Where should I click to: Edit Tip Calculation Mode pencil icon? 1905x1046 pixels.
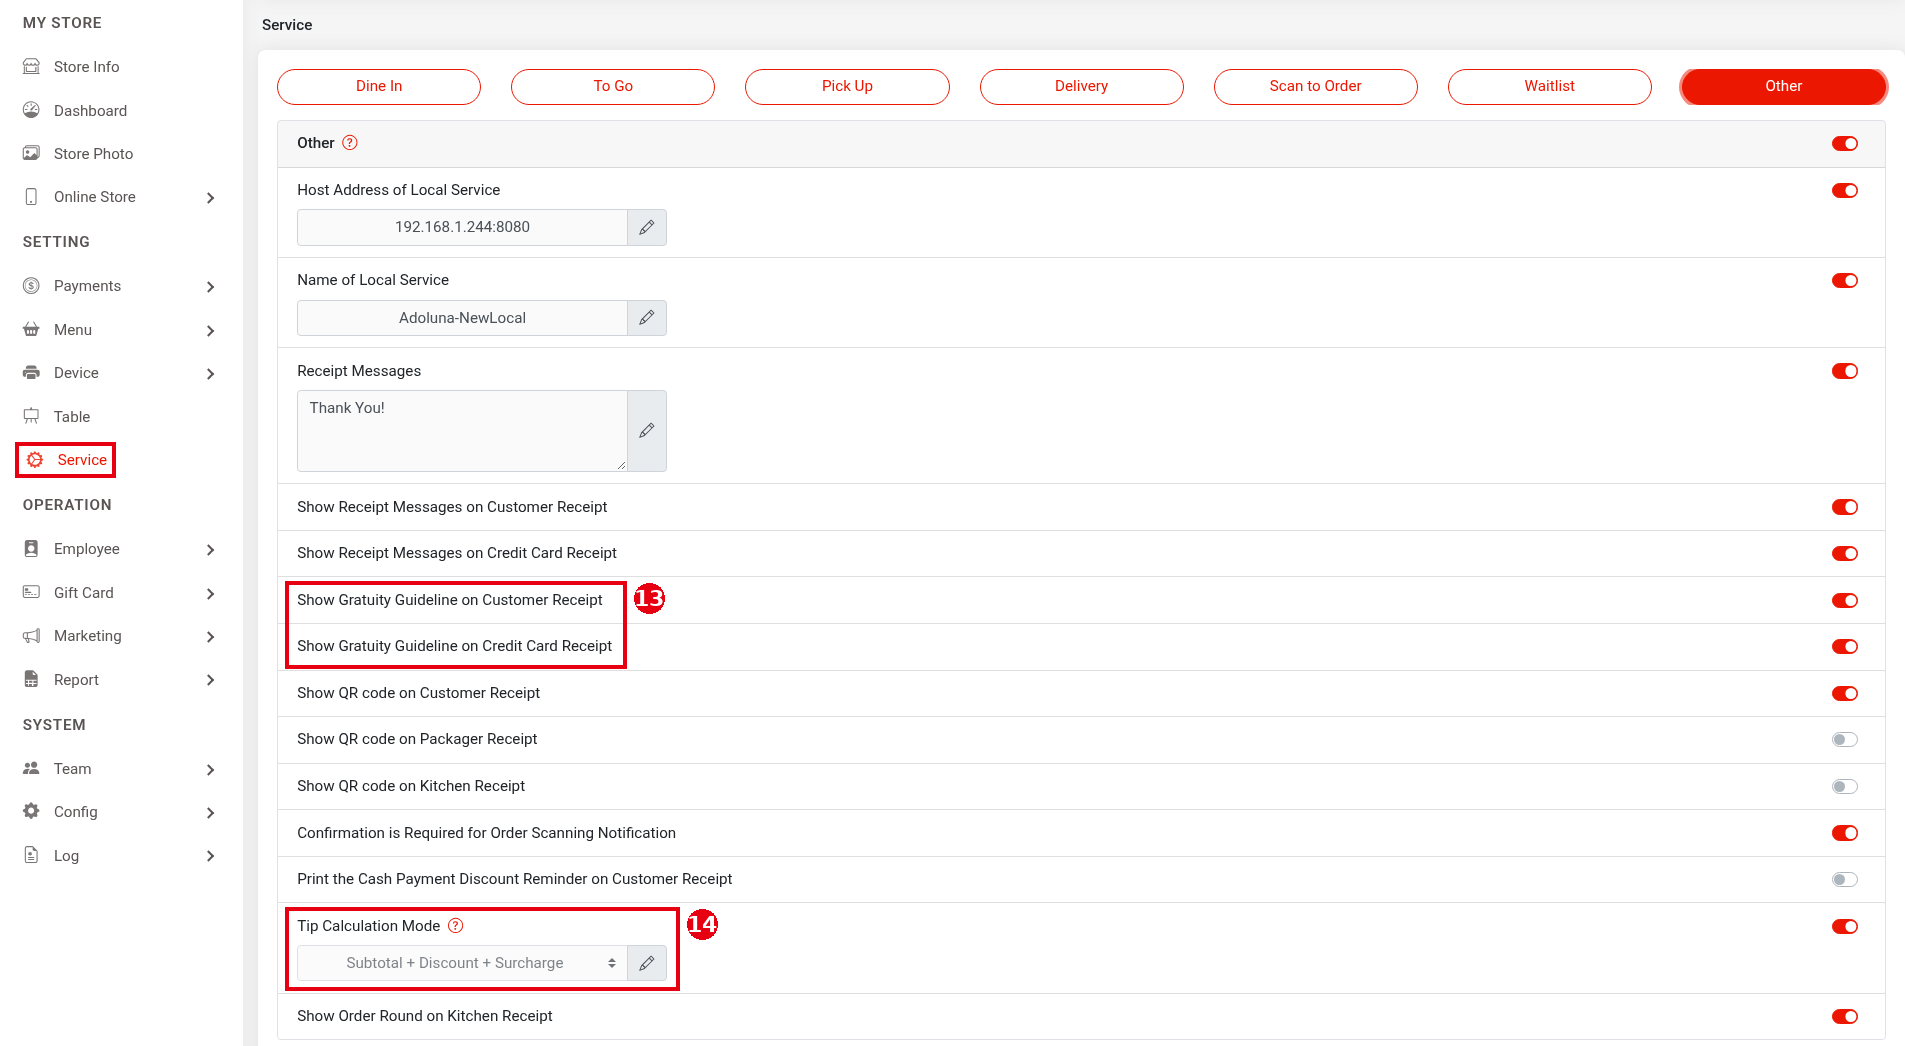click(647, 963)
